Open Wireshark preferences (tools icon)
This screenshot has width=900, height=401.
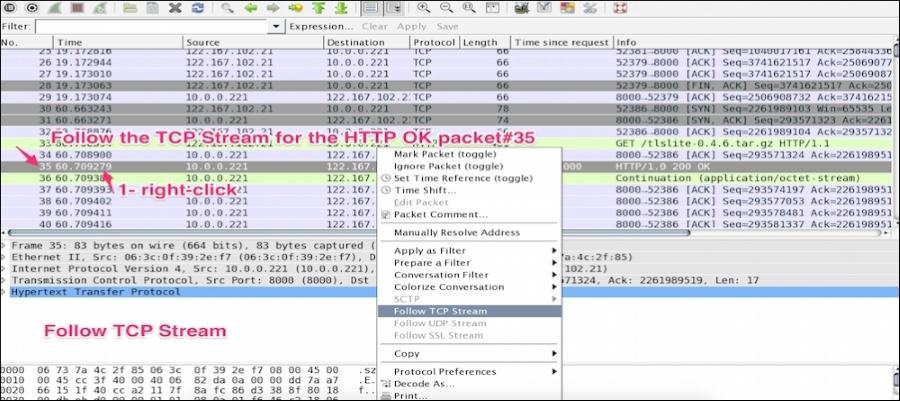pyautogui.click(x=589, y=8)
